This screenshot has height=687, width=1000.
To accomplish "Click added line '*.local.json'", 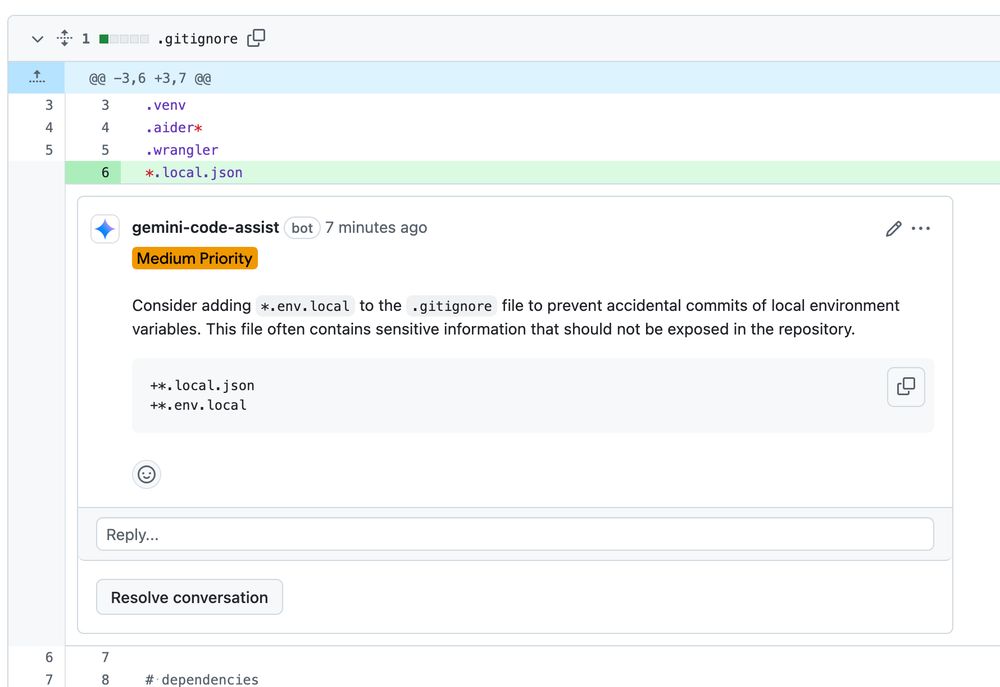I will tap(194, 173).
